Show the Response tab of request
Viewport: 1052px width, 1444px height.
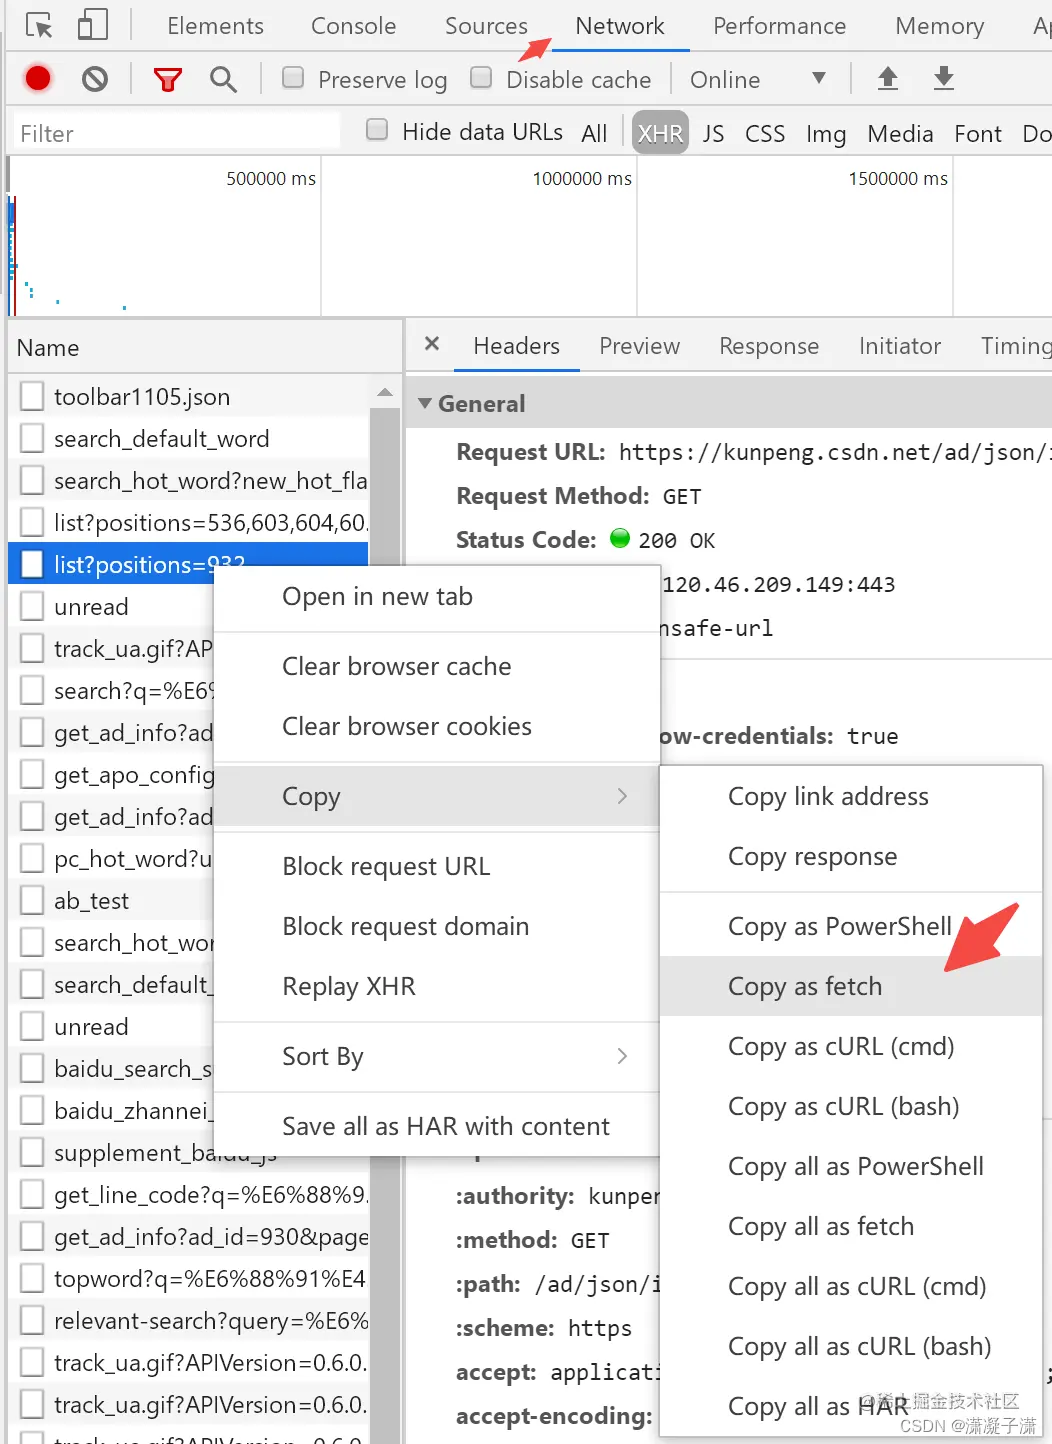tap(769, 346)
